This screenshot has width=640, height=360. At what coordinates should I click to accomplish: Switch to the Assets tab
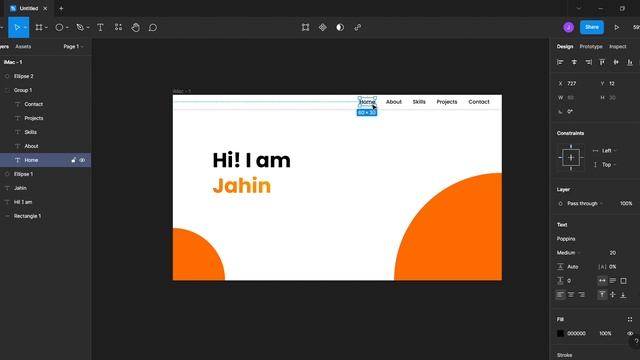coord(23,47)
